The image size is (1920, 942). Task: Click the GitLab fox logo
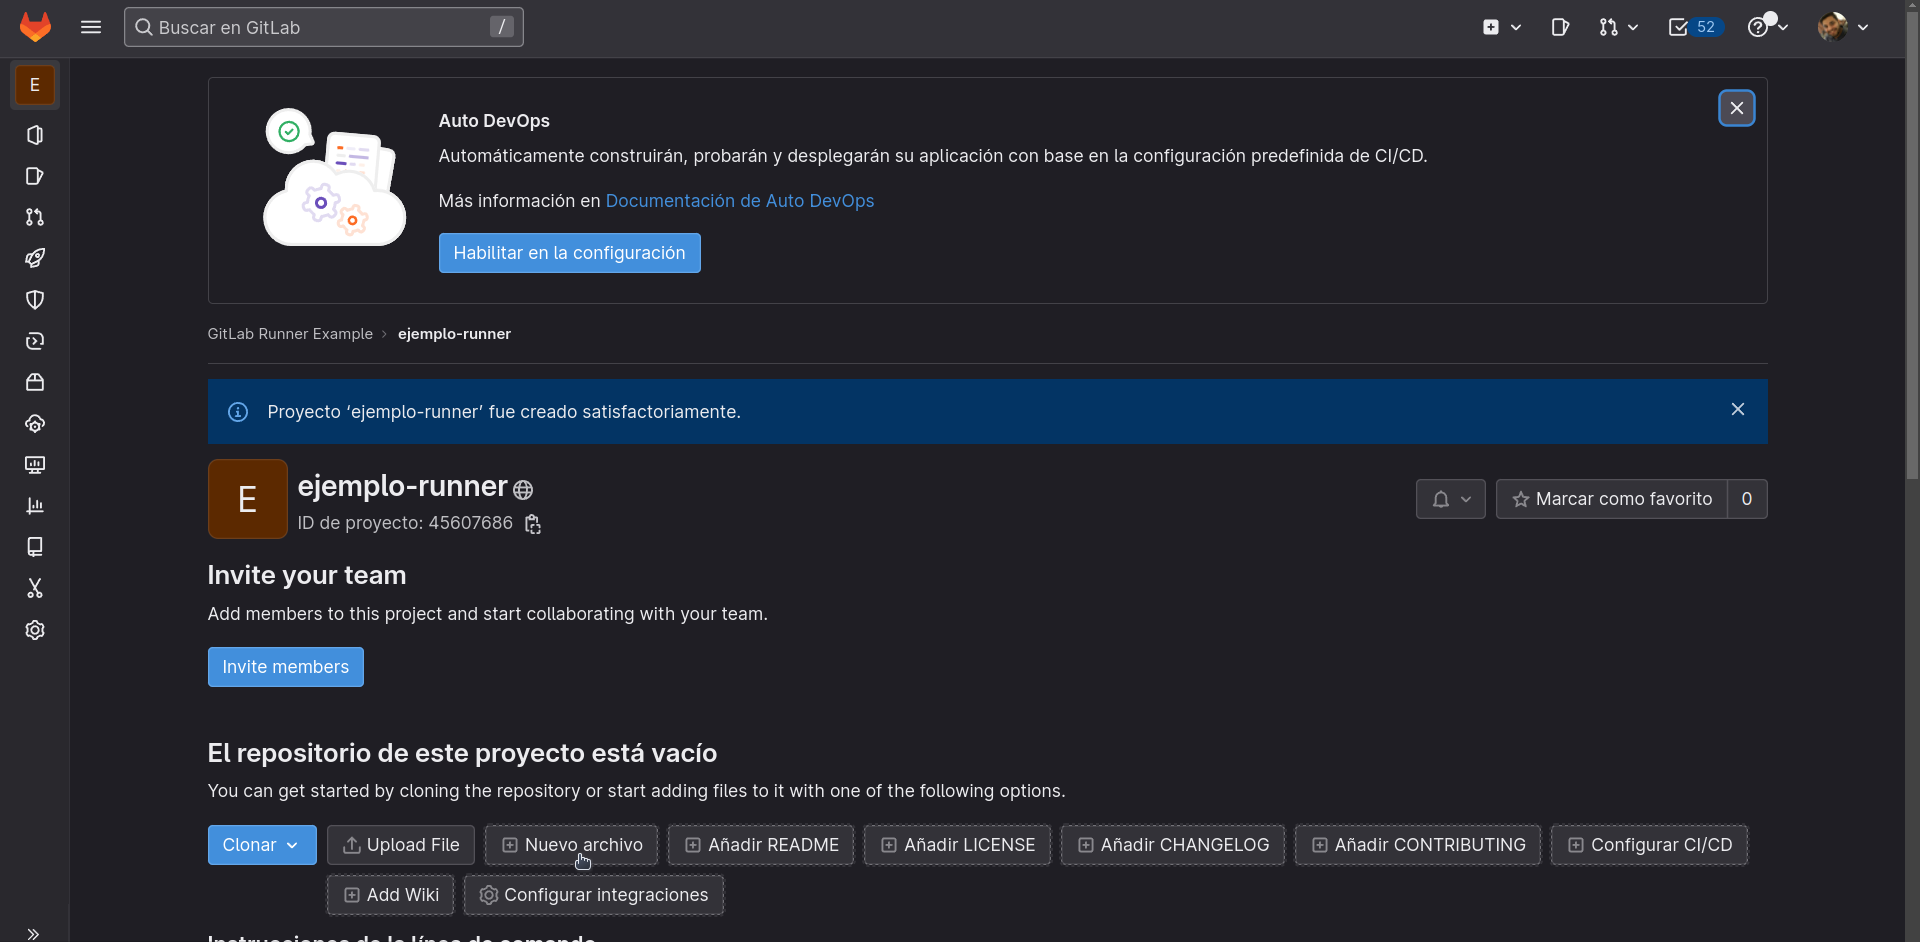point(35,27)
